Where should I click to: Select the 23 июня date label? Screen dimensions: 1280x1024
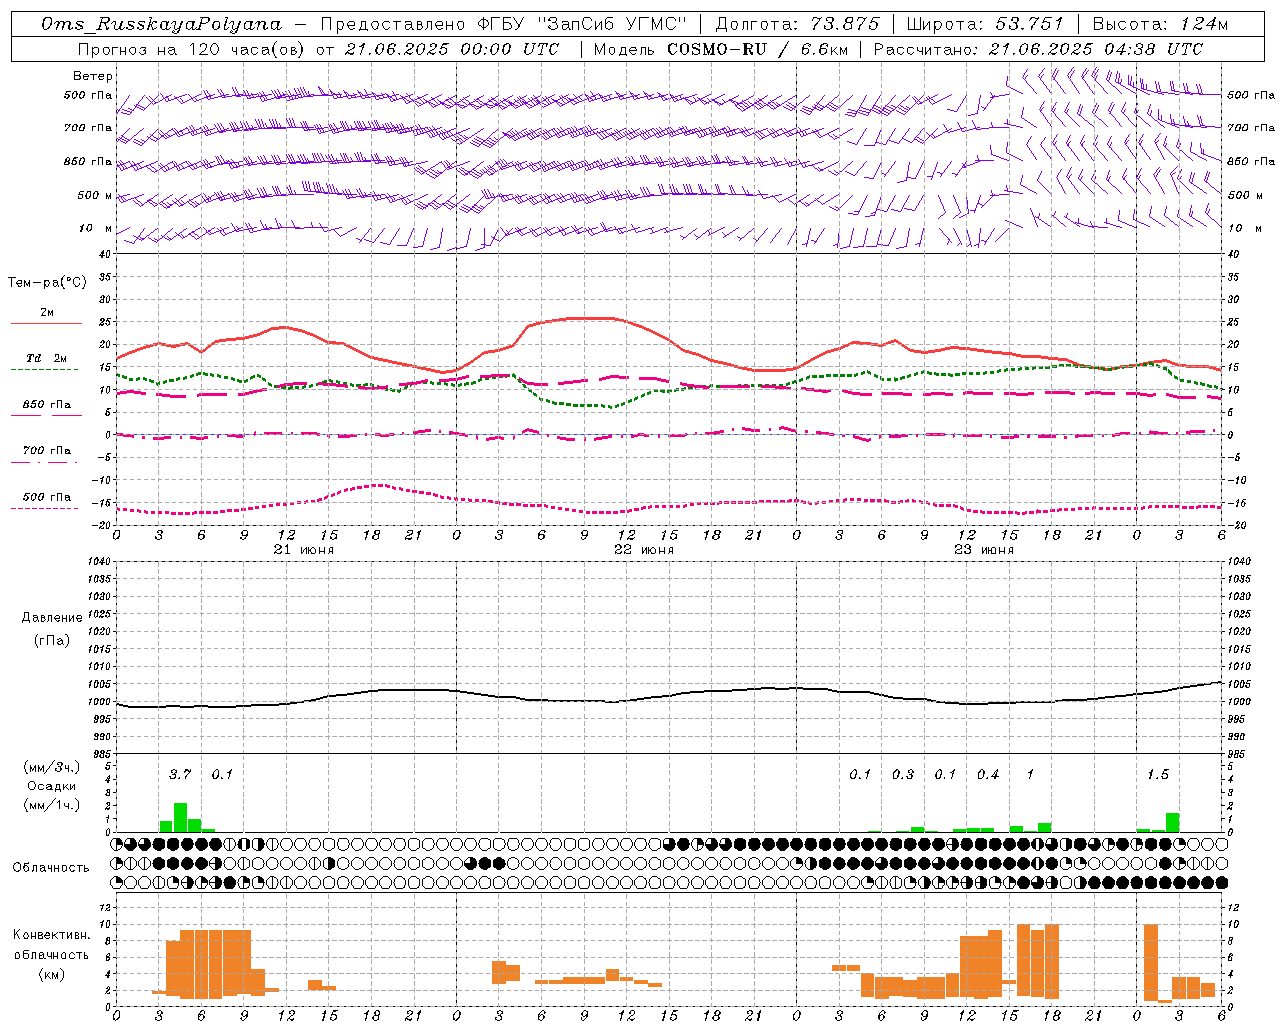[x=984, y=550]
